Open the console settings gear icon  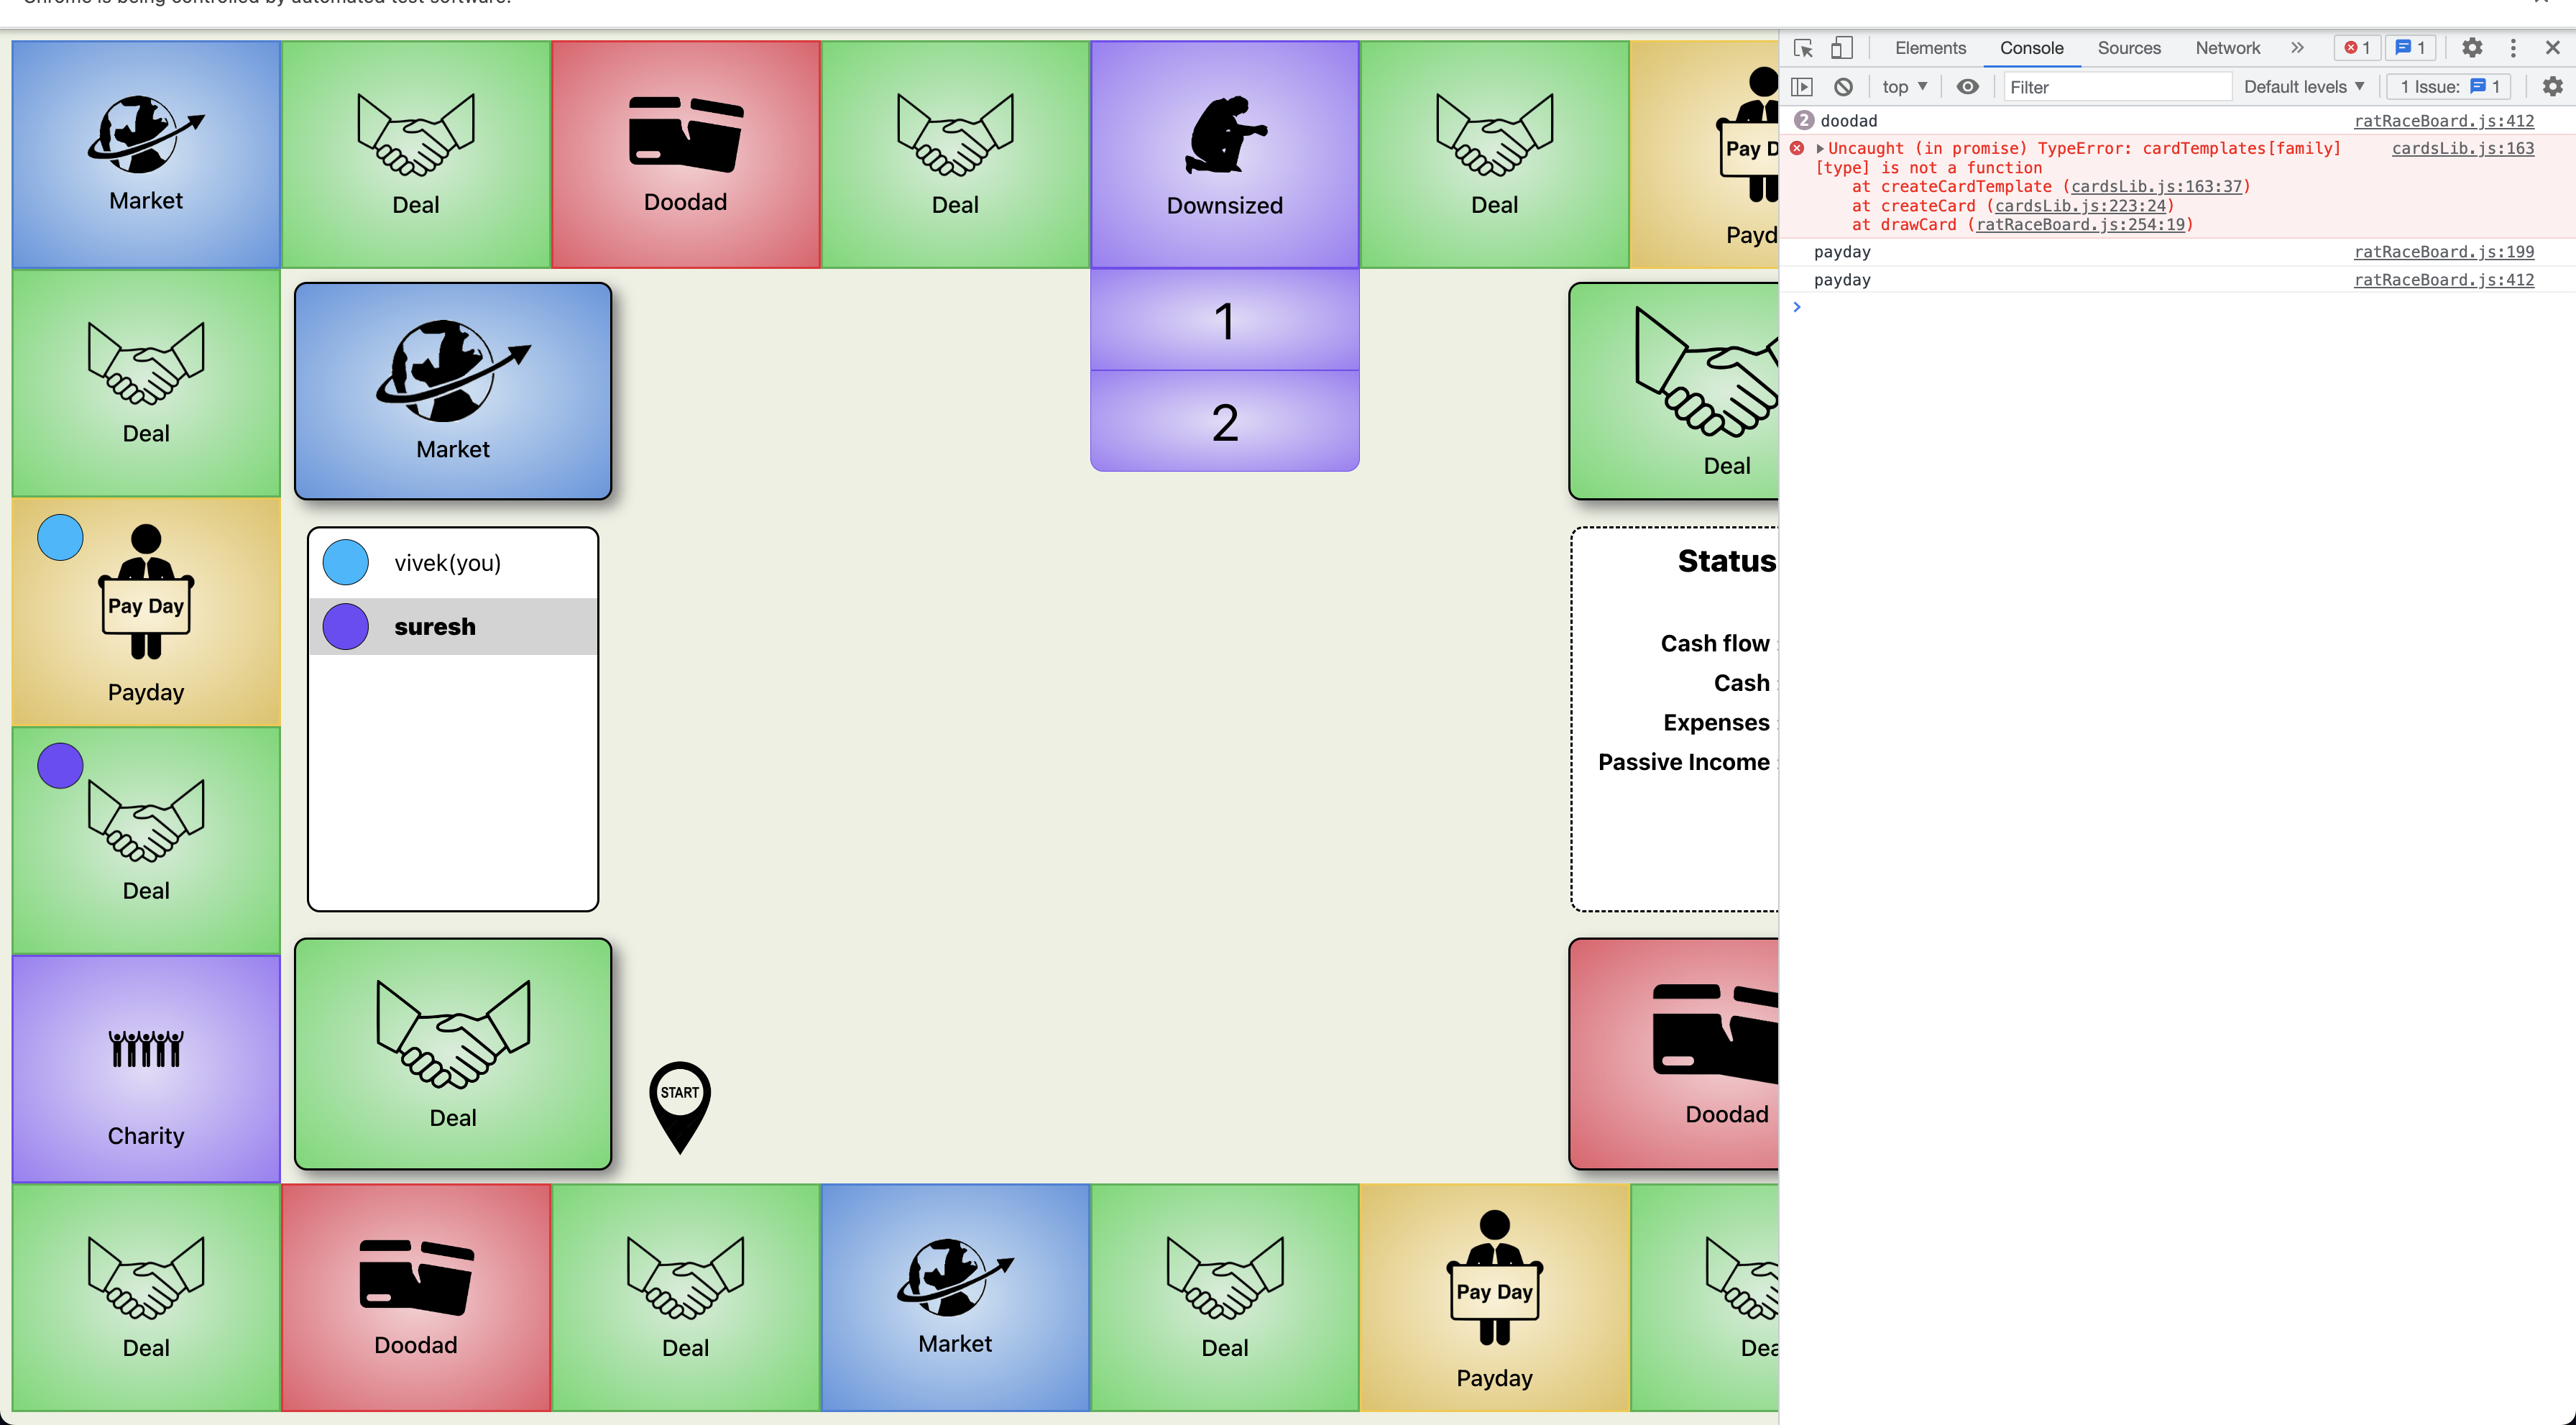[x=2552, y=87]
